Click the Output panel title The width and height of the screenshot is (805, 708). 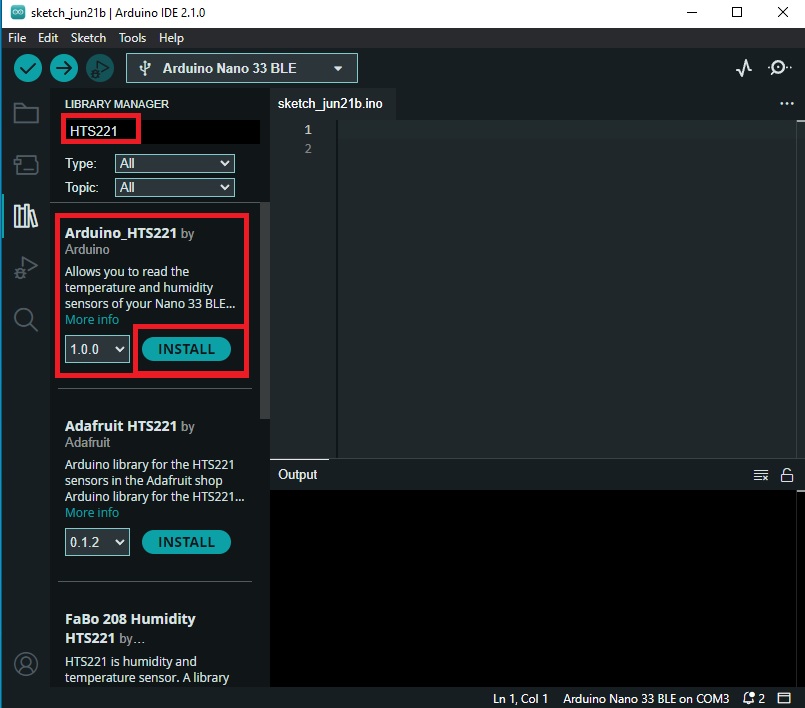click(x=298, y=474)
